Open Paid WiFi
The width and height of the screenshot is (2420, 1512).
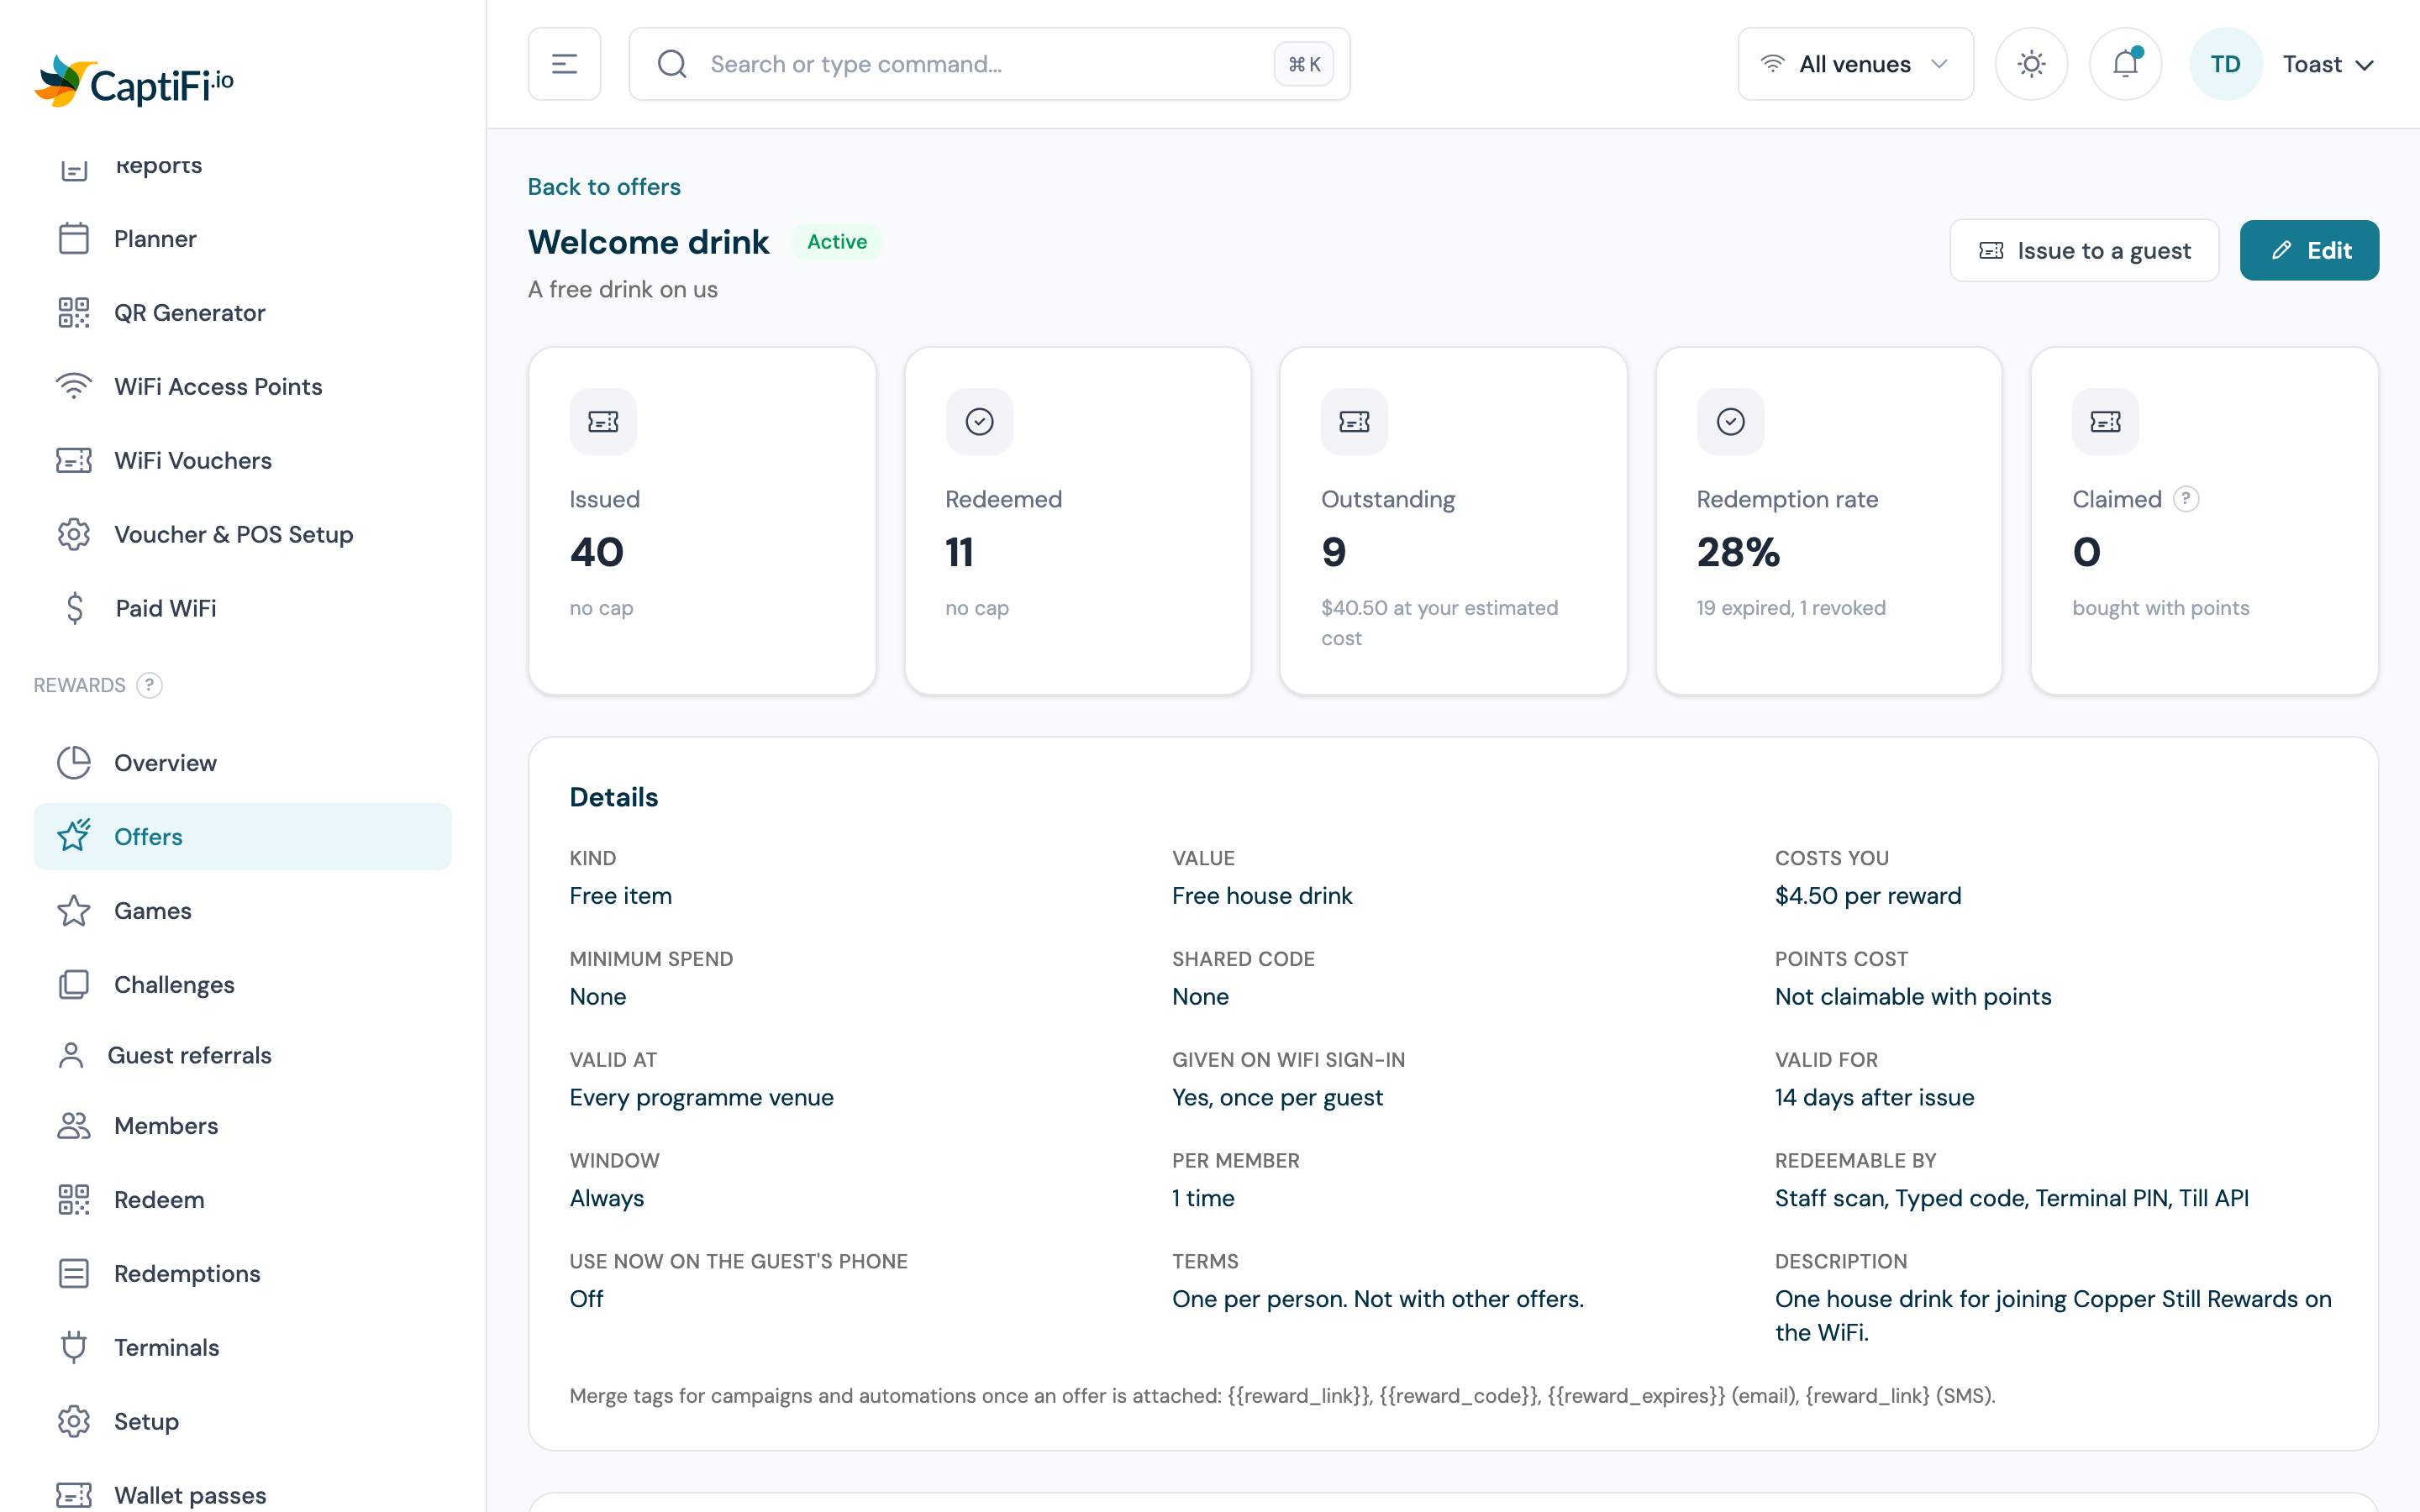[x=242, y=608]
